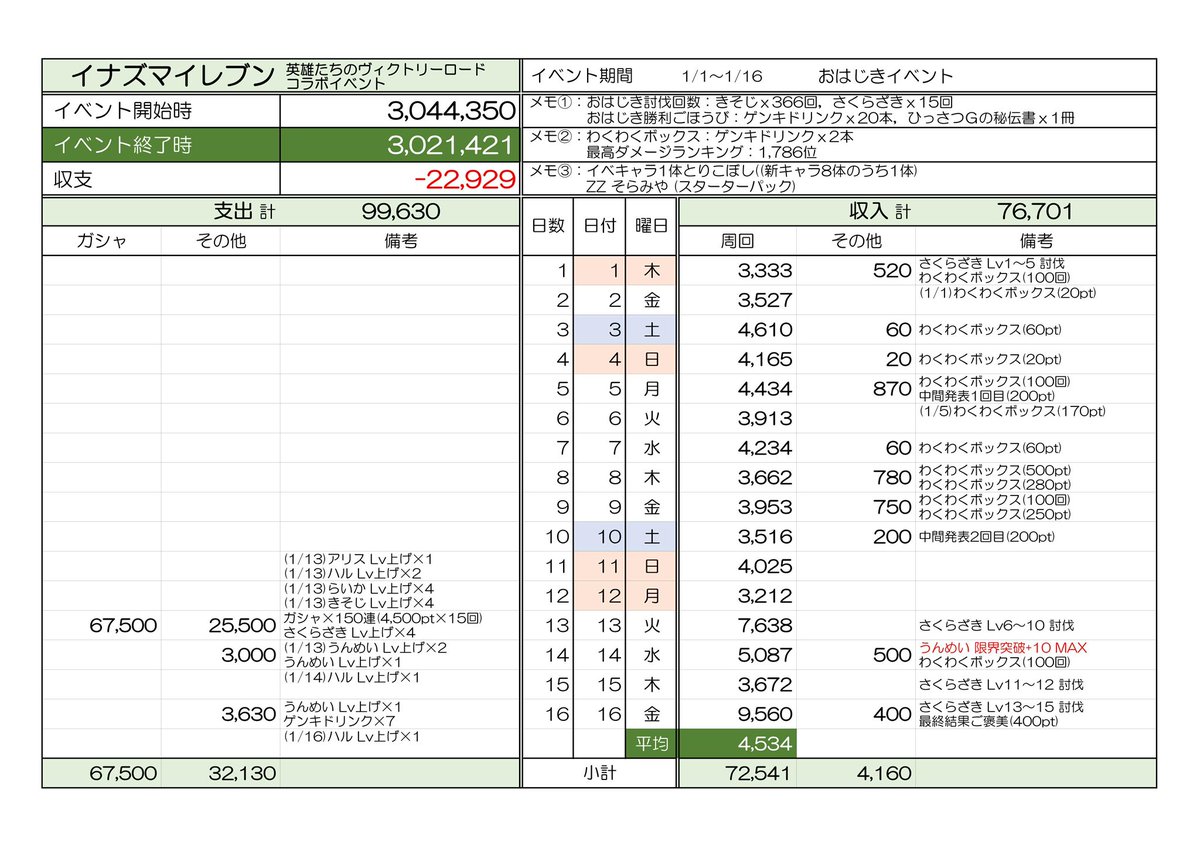Viewport: 1200px width, 848px height.
Task: Click the 土 weekday cell for day 10
Action: tap(651, 537)
